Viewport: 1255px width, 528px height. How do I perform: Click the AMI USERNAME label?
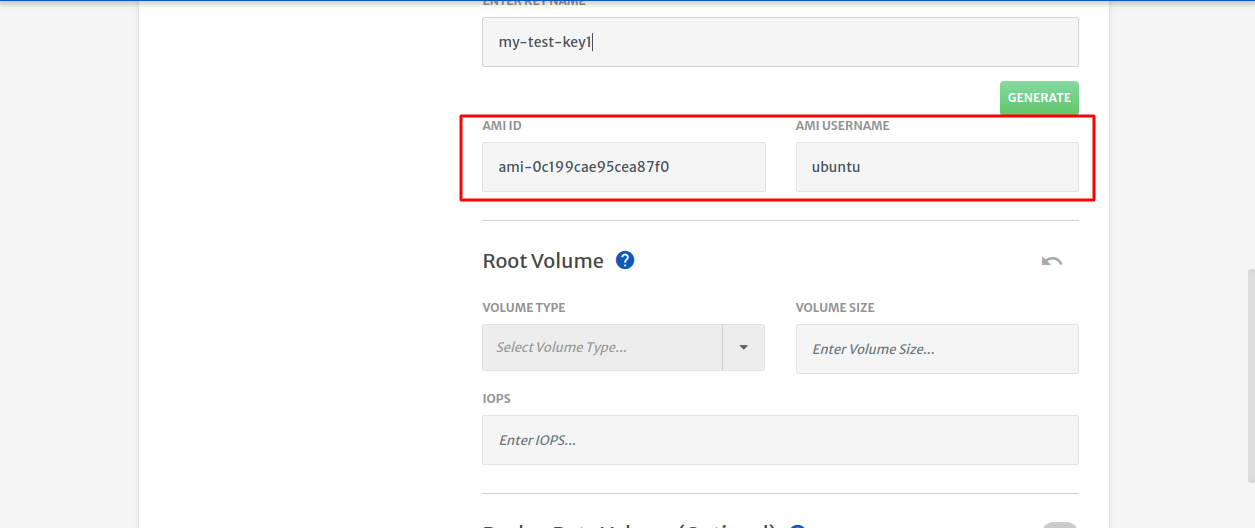[843, 126]
